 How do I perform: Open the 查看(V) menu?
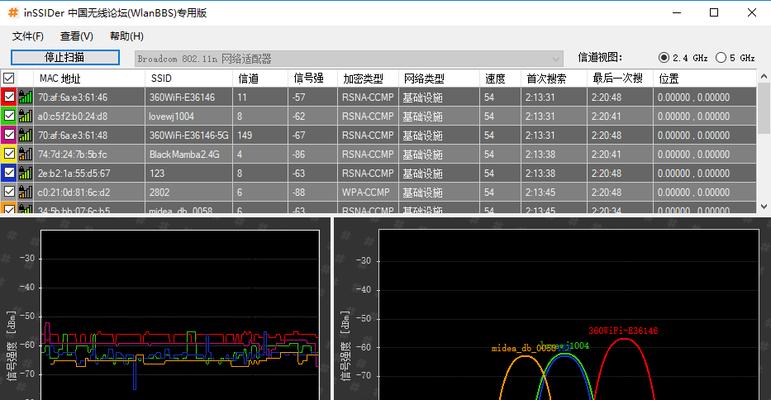point(76,36)
